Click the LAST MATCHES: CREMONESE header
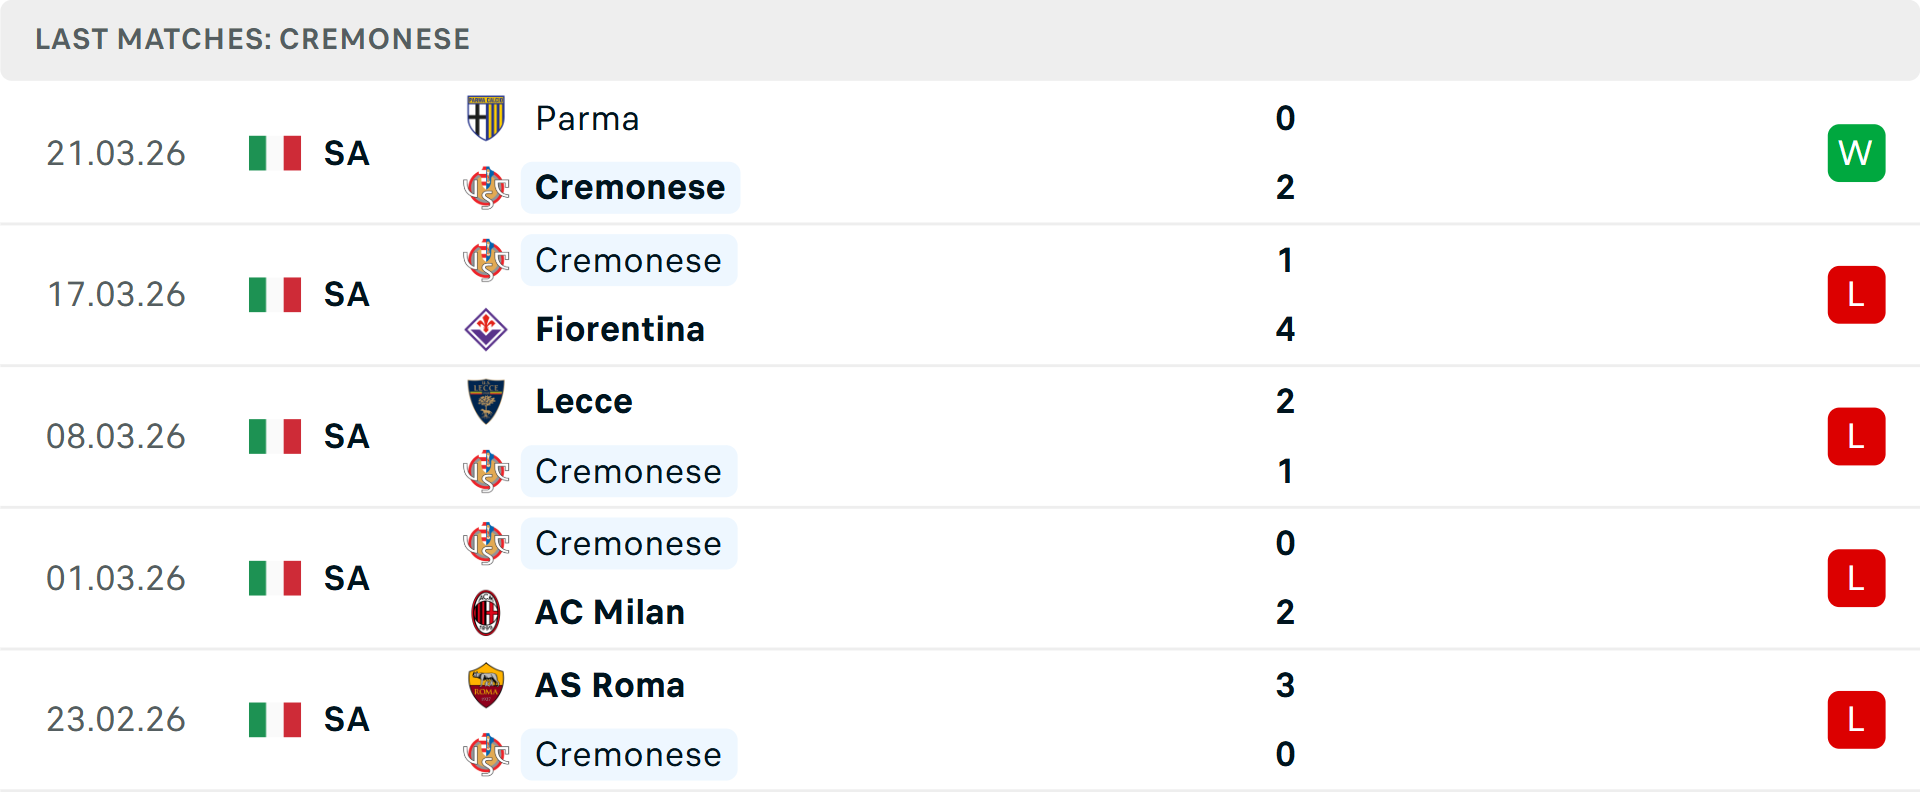This screenshot has height=792, width=1920. [x=252, y=39]
